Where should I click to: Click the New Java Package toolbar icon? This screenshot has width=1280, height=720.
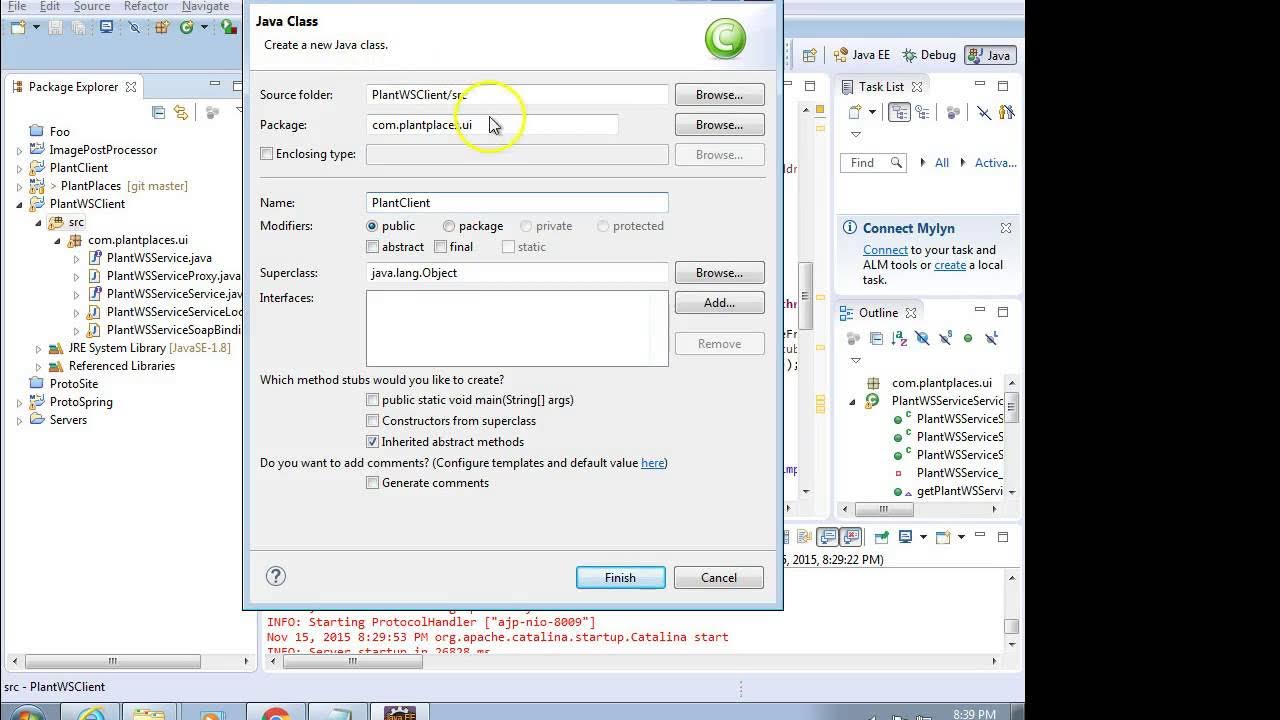coord(161,27)
